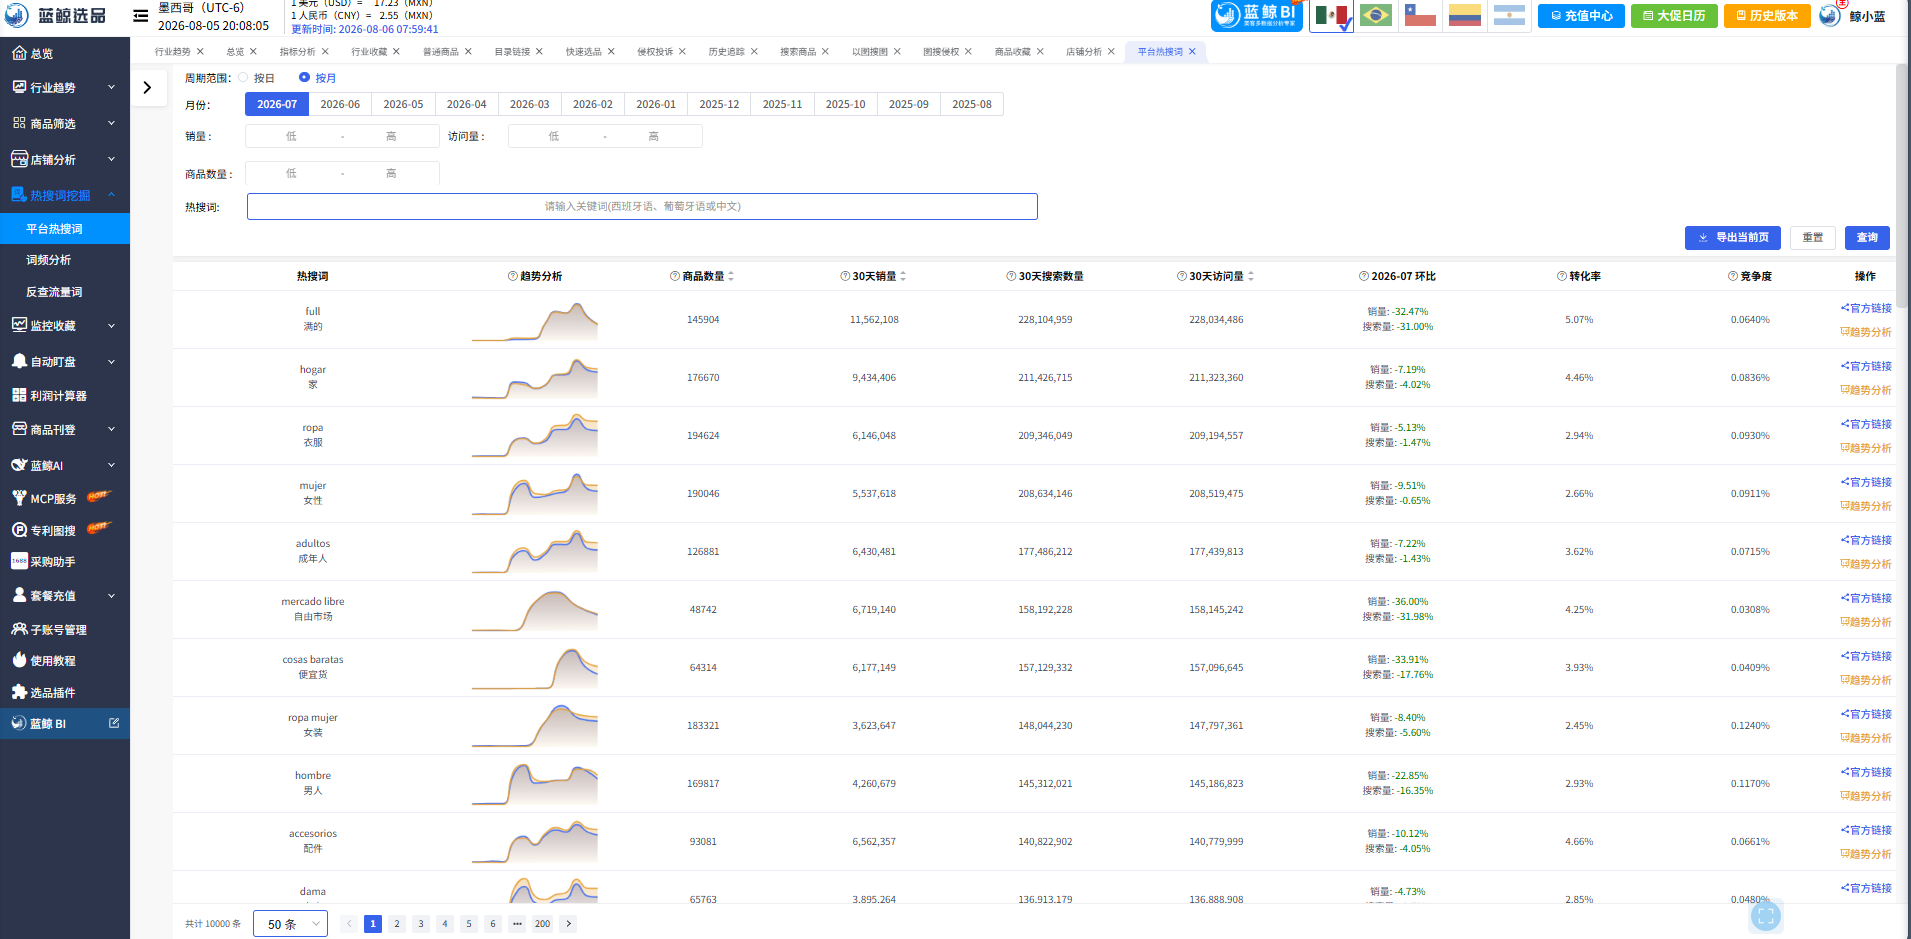Viewport: 1911px width, 939px height.
Task: Choose month 2026-01
Action: [656, 104]
